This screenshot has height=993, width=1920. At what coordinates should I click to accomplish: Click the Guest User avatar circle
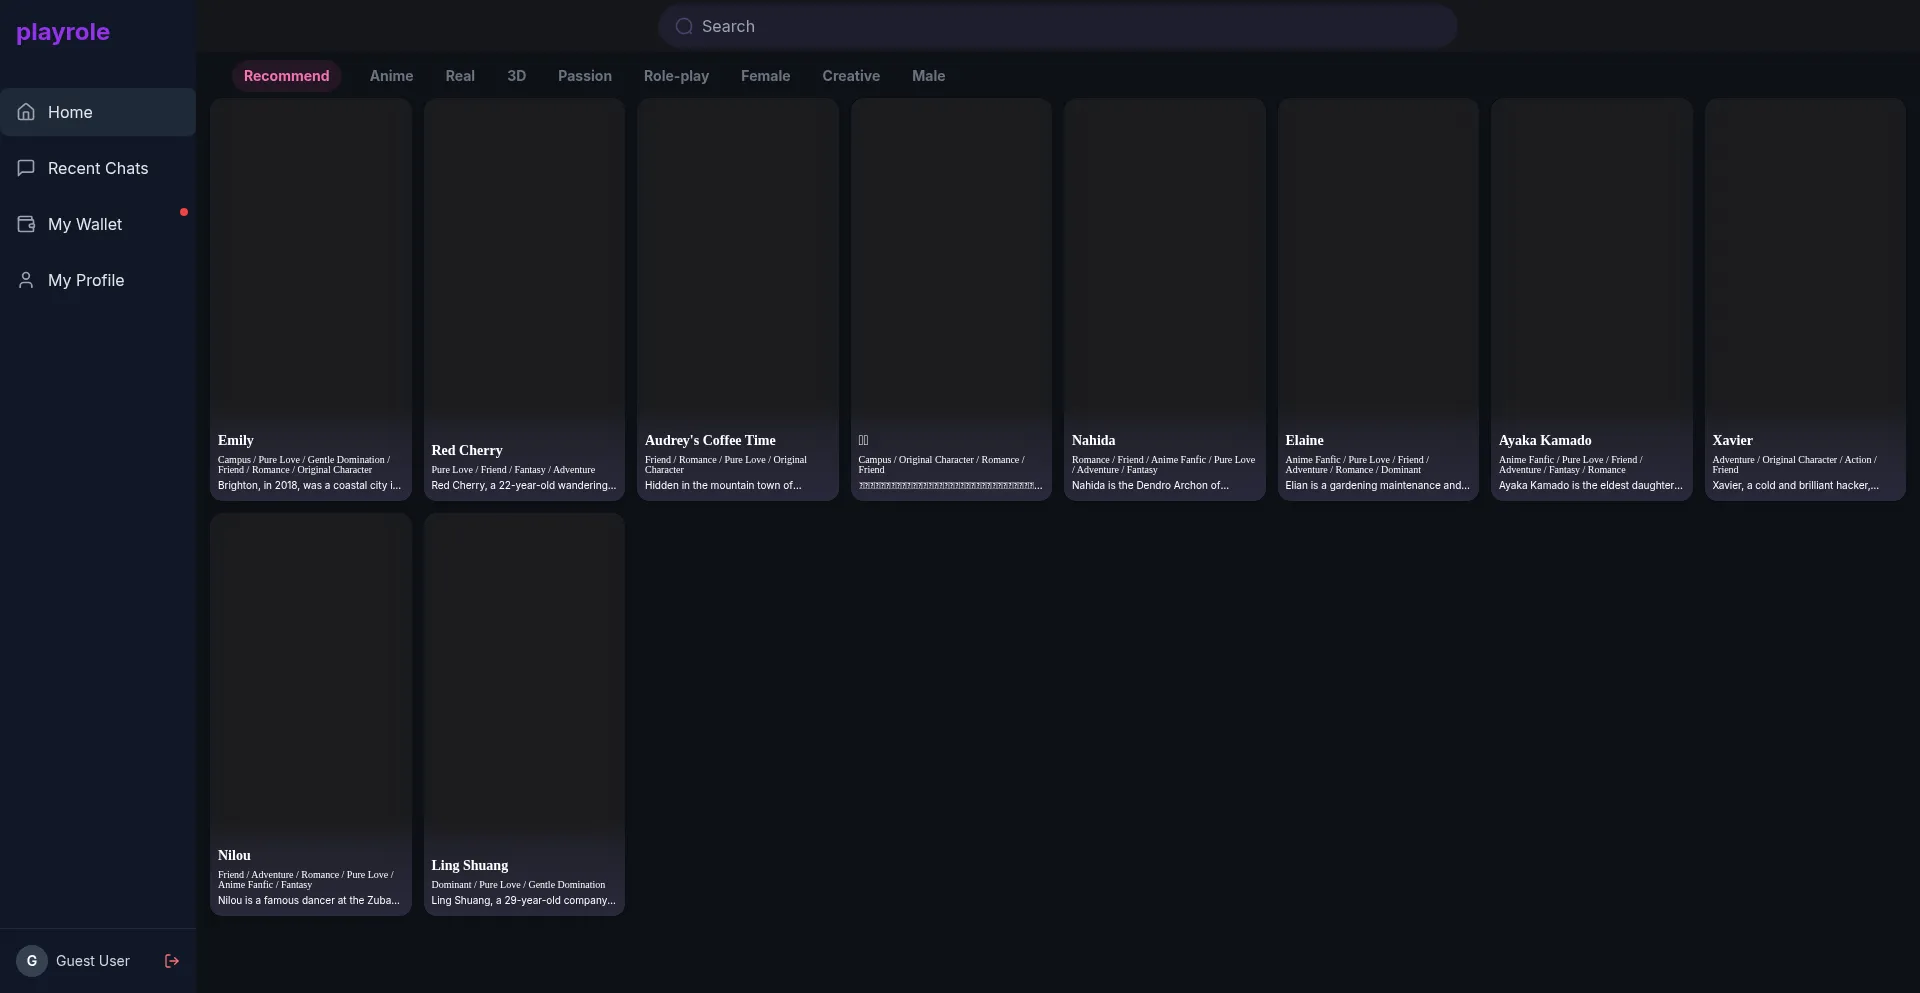[x=32, y=961]
